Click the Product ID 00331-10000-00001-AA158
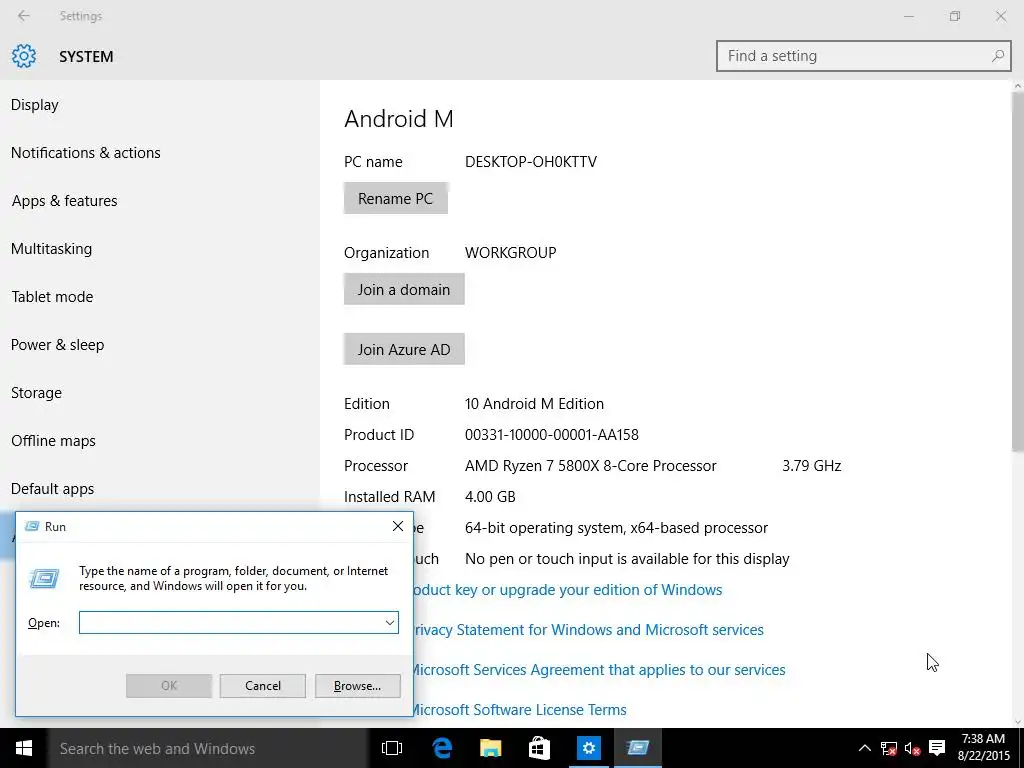Screen dimensions: 1024x768 click(x=552, y=435)
